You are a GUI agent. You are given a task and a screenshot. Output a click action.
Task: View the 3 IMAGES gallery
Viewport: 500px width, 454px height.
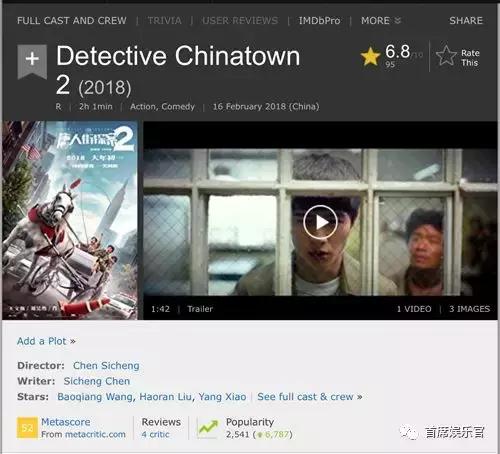[x=469, y=309]
